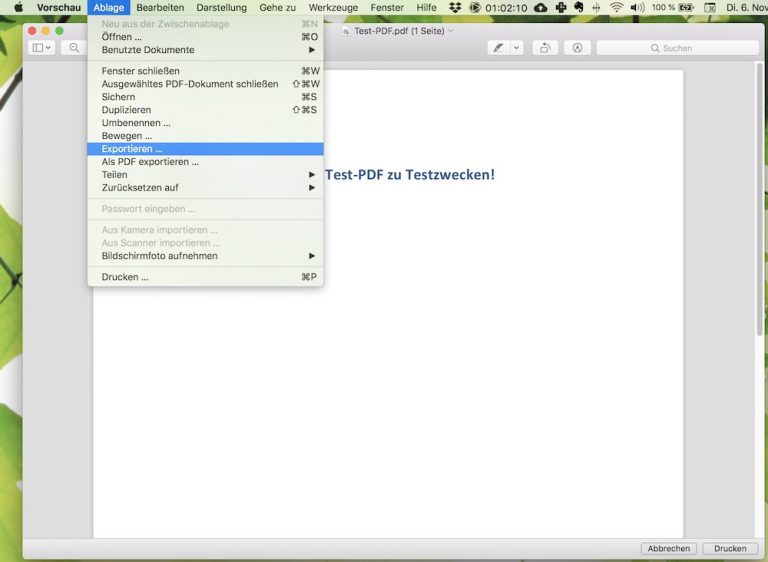Open the Darstellung menu
Screen dimensions: 768x562
[x=221, y=7]
